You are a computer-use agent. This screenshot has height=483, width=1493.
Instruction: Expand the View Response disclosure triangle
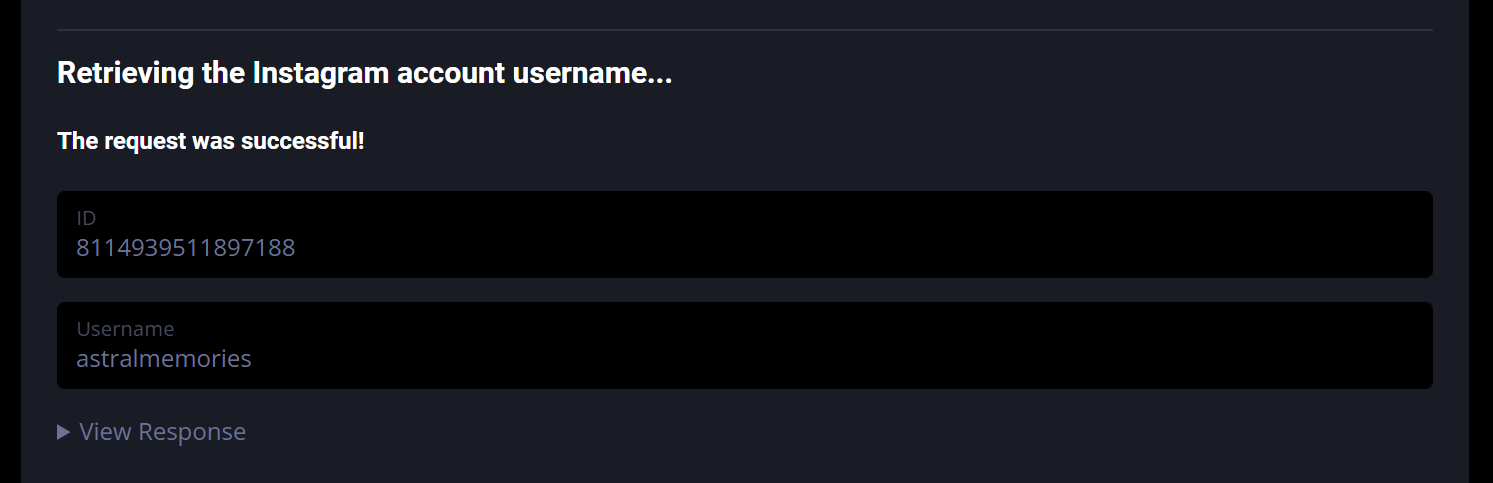click(64, 432)
